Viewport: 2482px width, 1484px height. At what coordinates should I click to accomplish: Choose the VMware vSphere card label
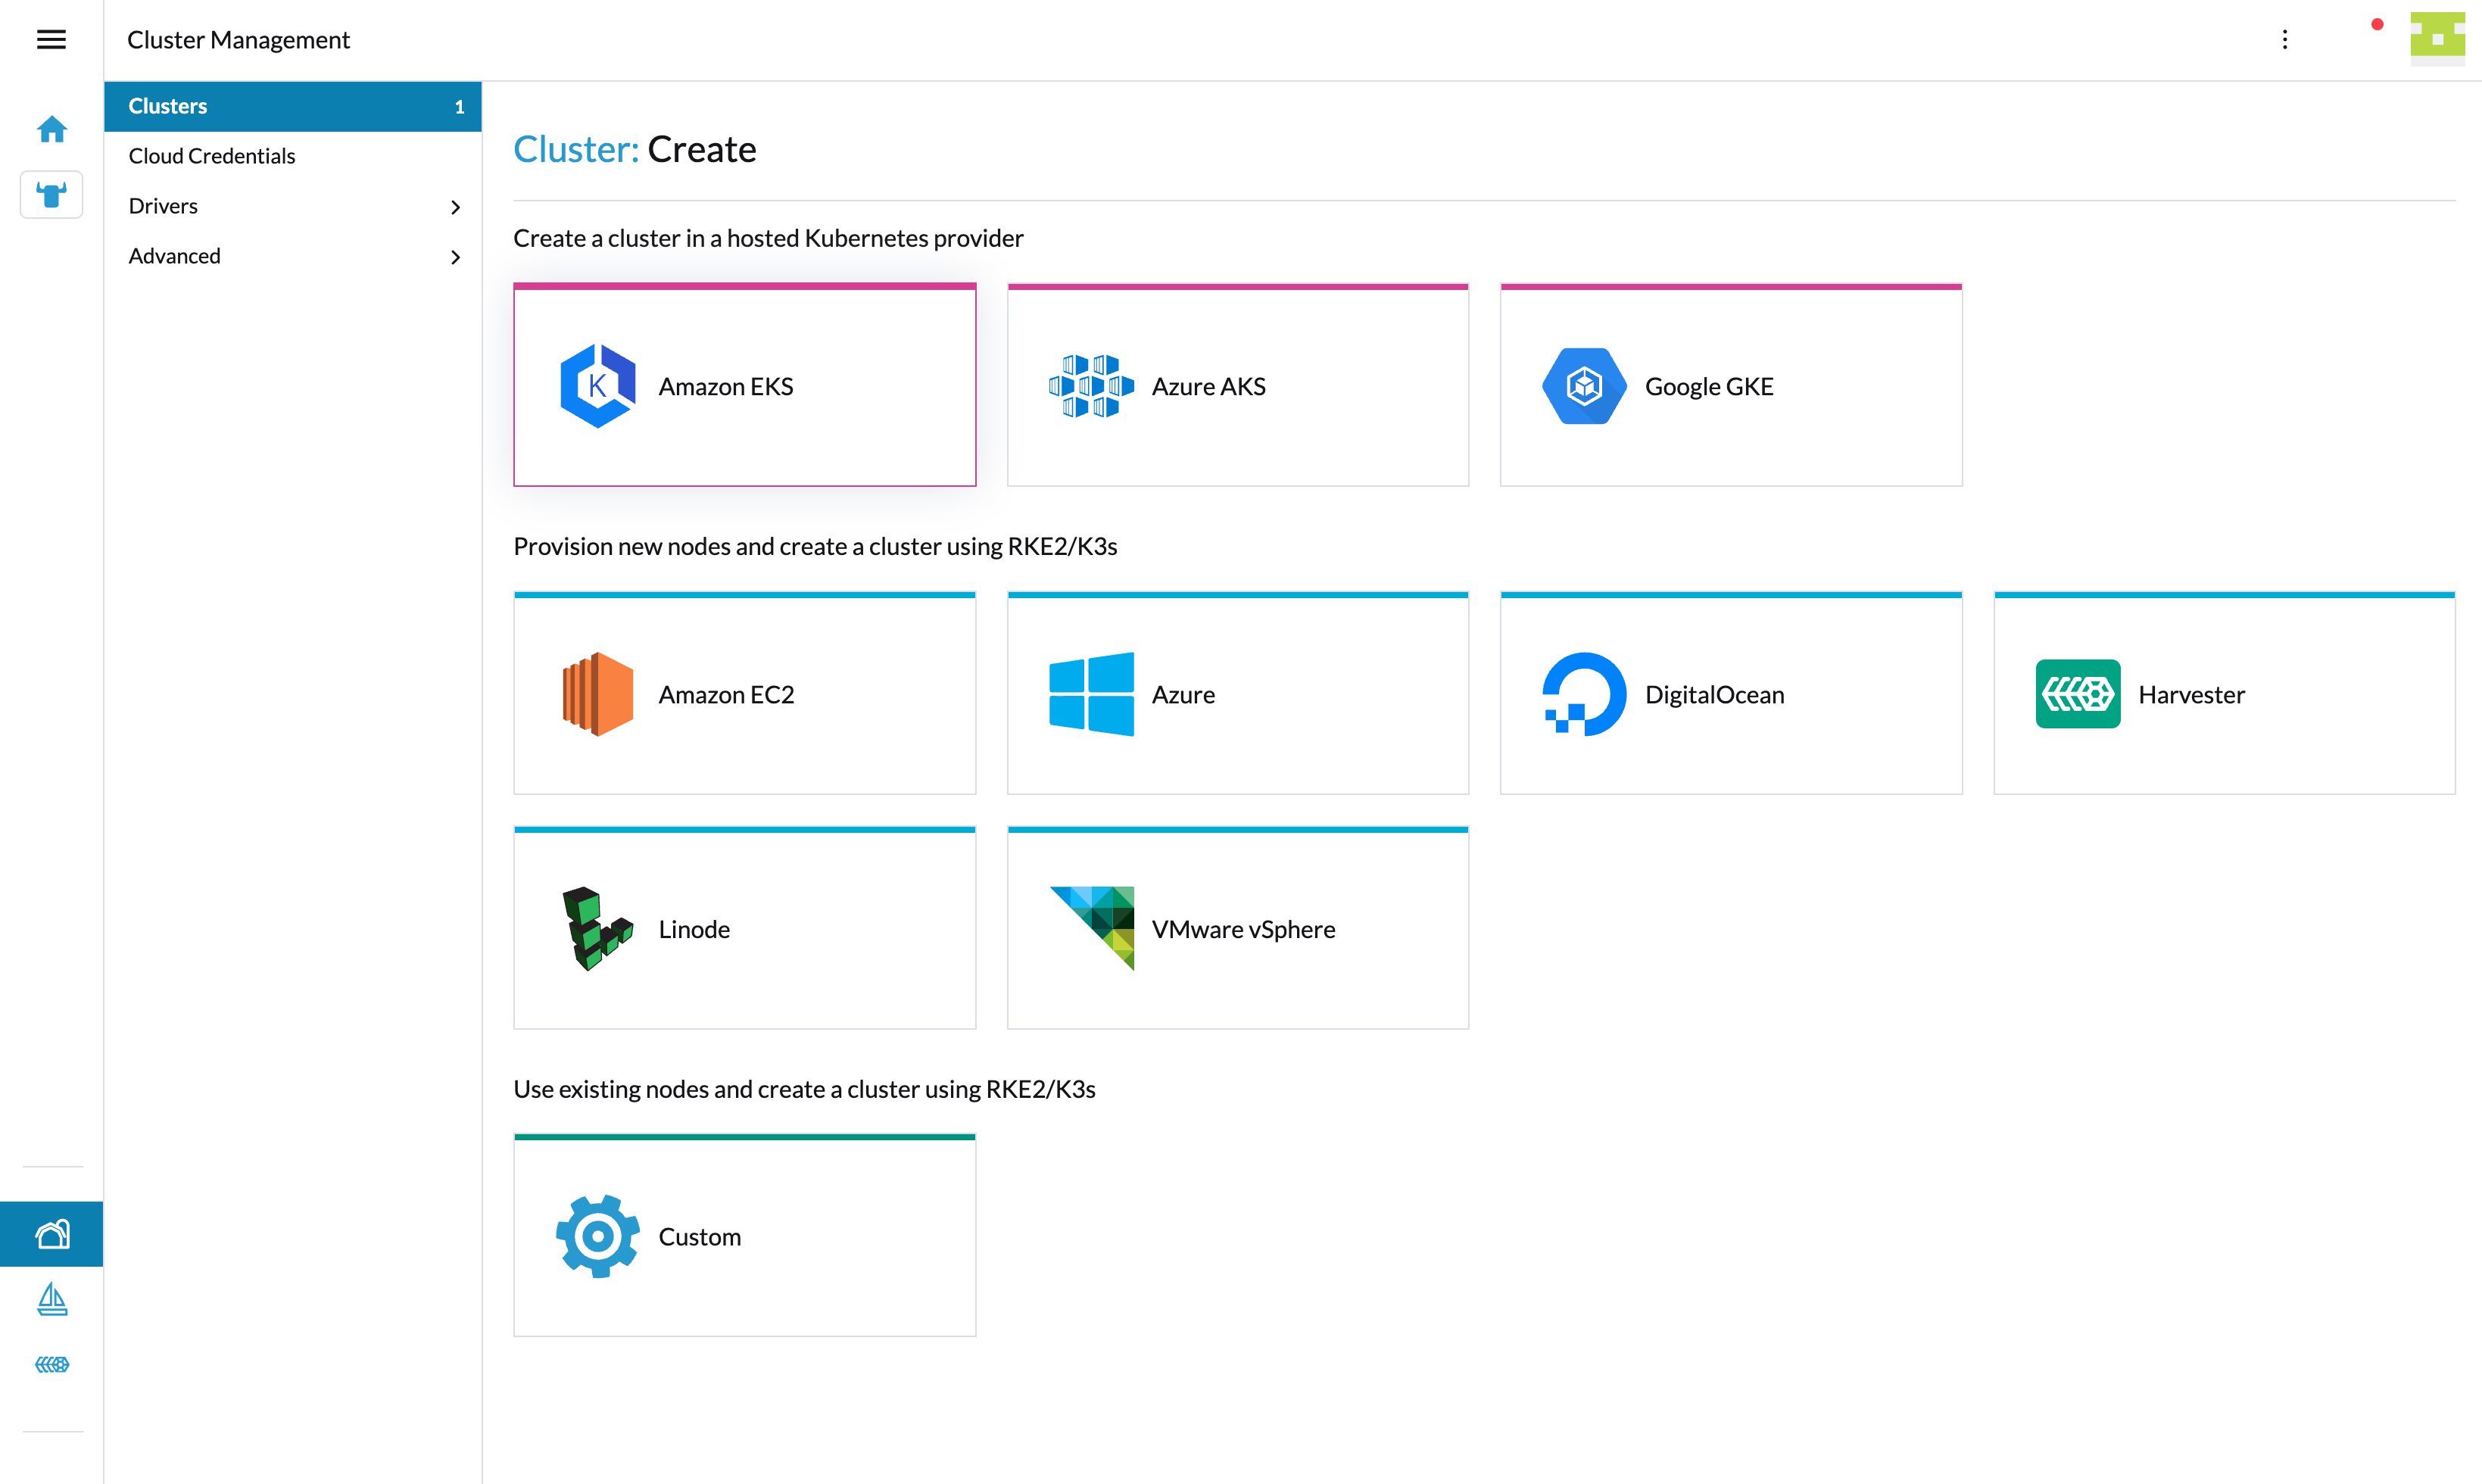coord(1243,930)
